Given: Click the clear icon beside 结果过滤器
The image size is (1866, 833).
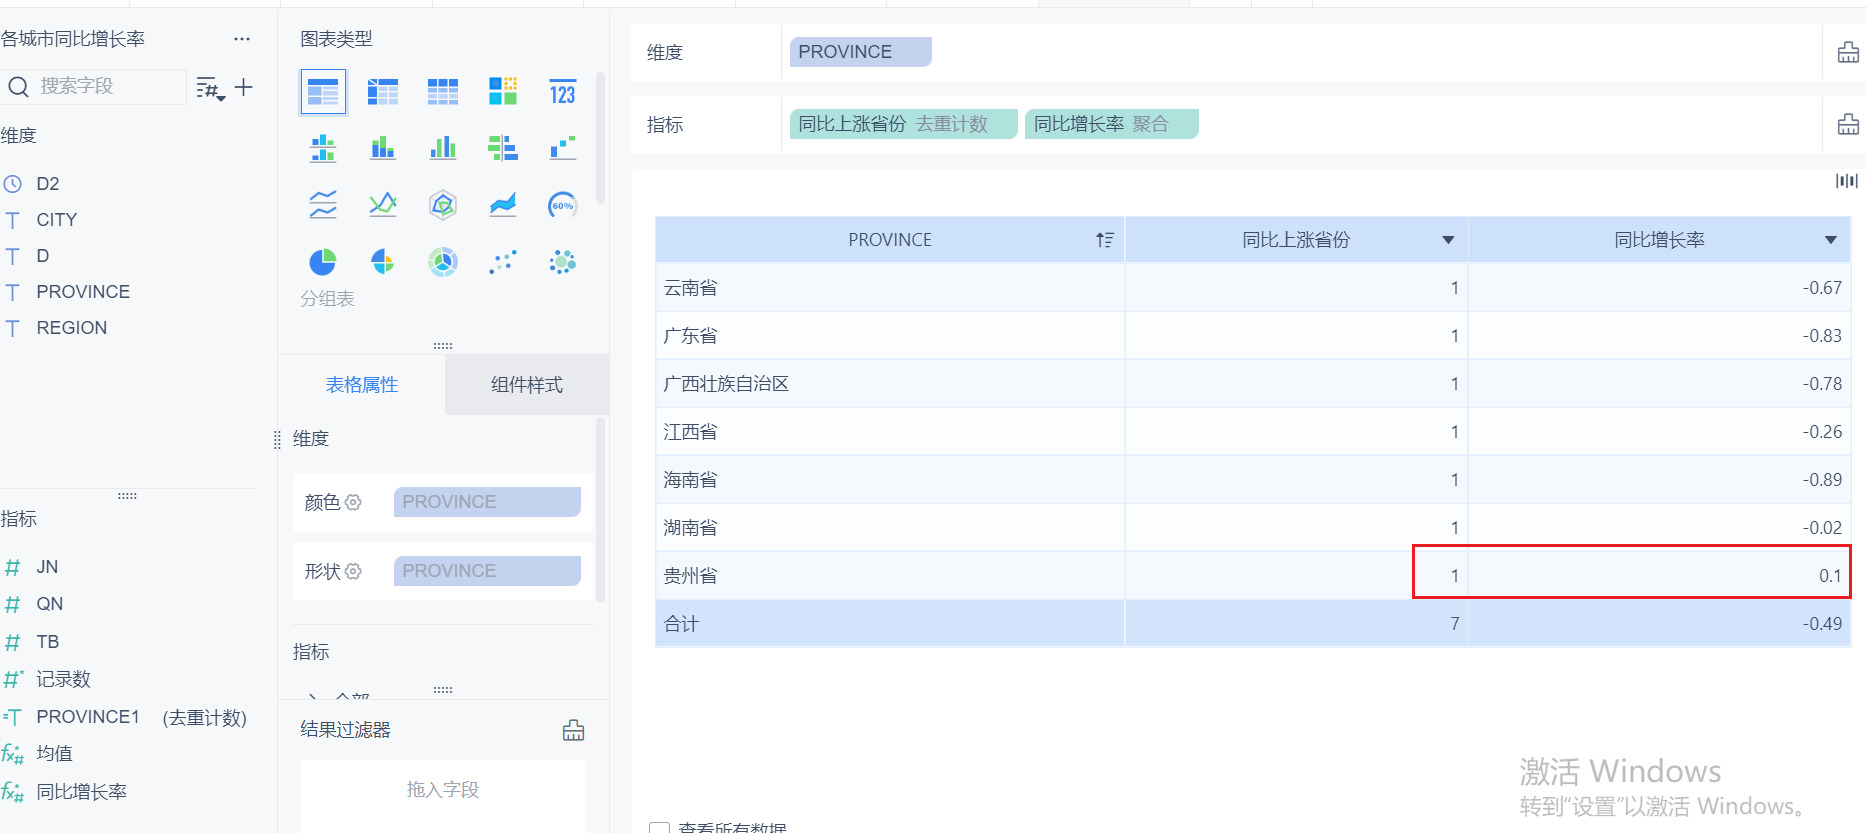Looking at the screenshot, I should (573, 730).
